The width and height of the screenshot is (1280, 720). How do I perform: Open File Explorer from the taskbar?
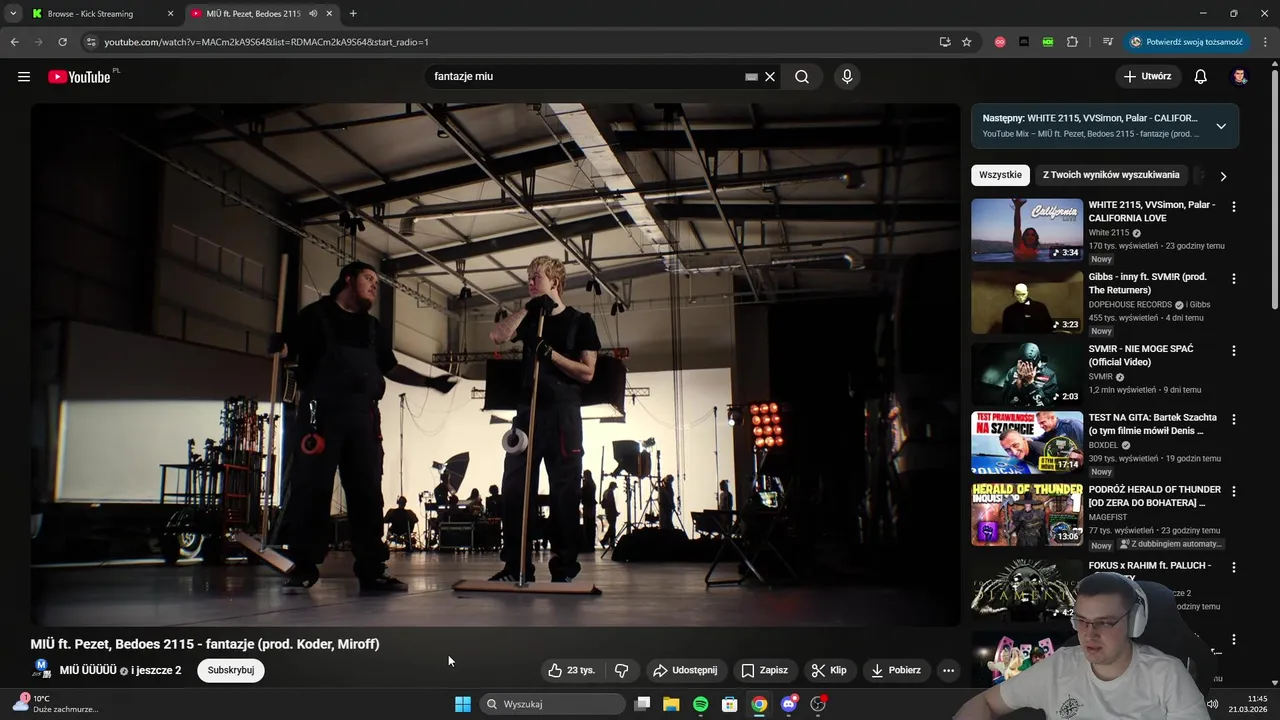click(671, 704)
